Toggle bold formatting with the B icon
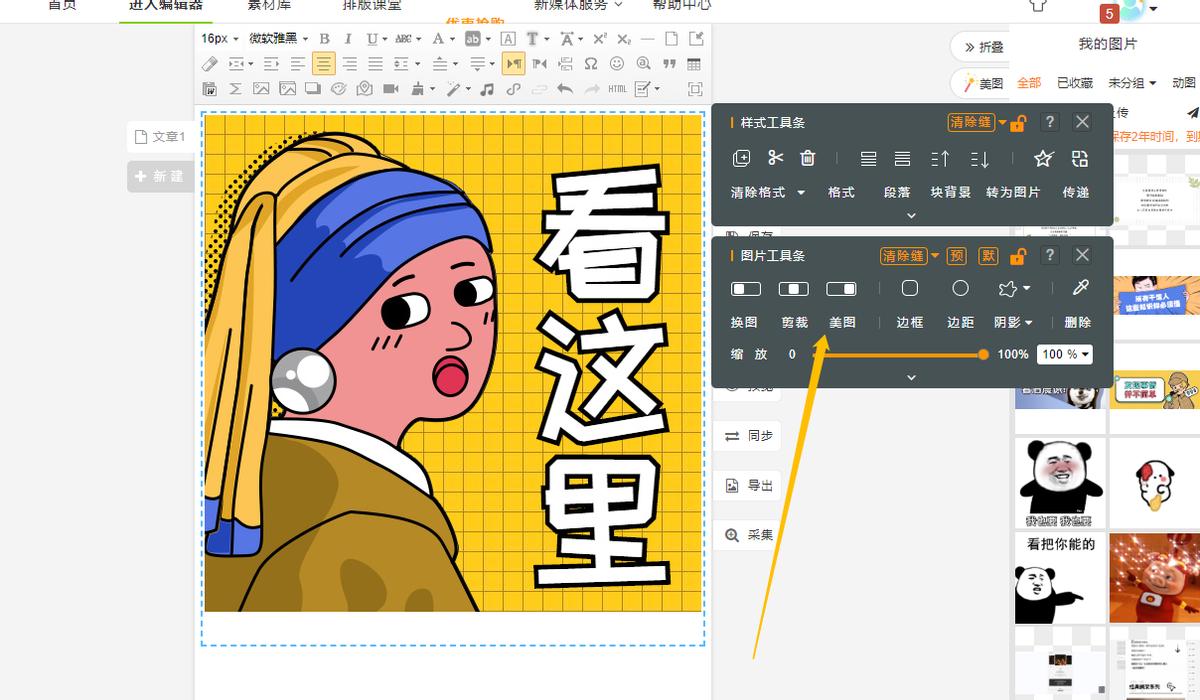The height and width of the screenshot is (700, 1200). [323, 37]
